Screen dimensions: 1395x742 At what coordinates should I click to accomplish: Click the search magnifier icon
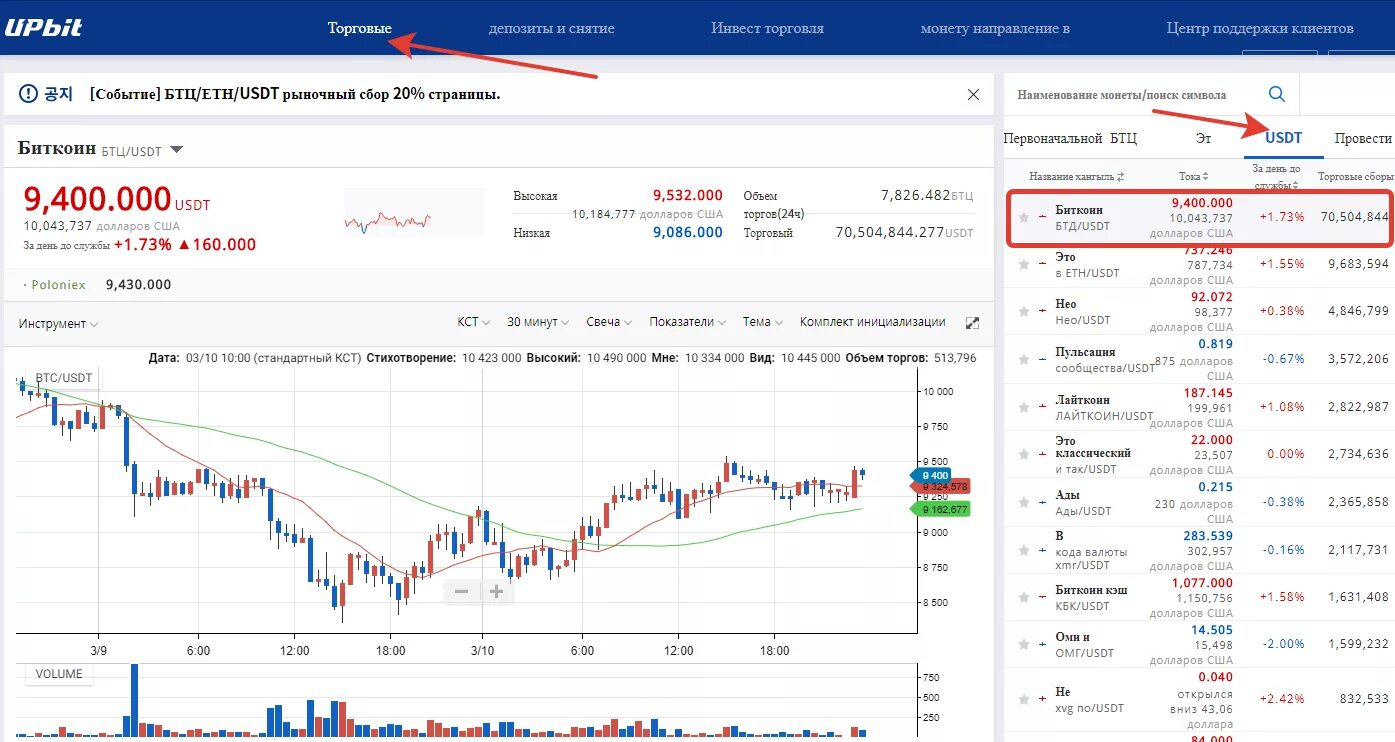click(x=1277, y=94)
